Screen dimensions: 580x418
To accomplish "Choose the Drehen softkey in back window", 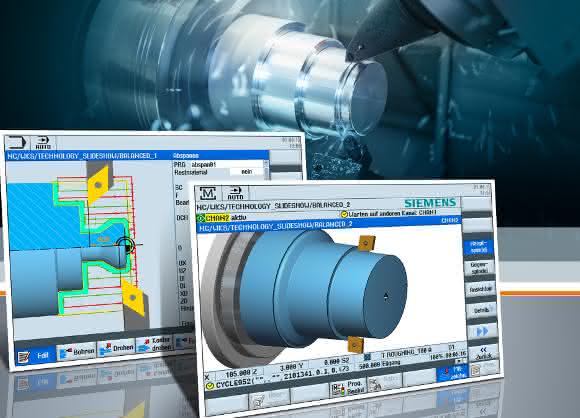I will 116,348.
